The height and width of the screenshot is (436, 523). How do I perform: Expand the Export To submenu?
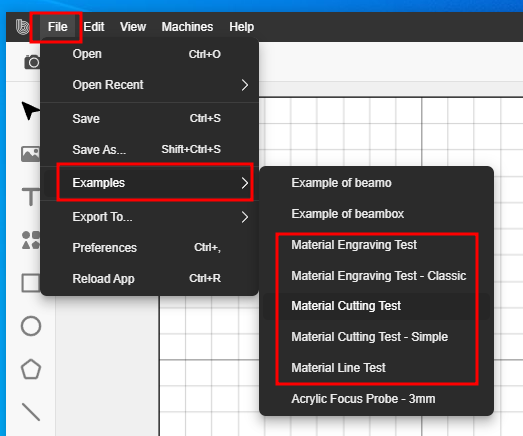click(244, 217)
